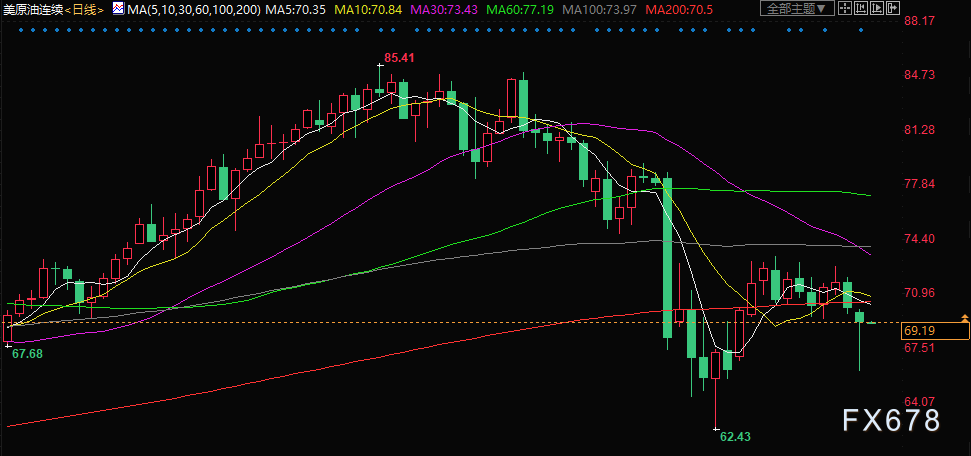The image size is (971, 456).
Task: Open the 全部主题 dropdown
Action: coord(797,8)
